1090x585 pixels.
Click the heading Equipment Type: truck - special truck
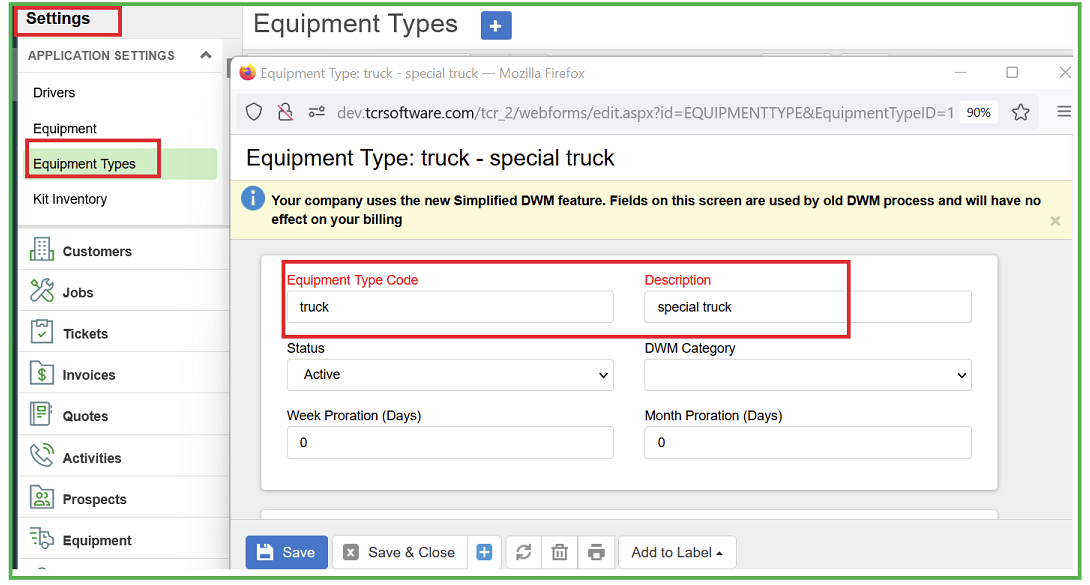(x=430, y=158)
